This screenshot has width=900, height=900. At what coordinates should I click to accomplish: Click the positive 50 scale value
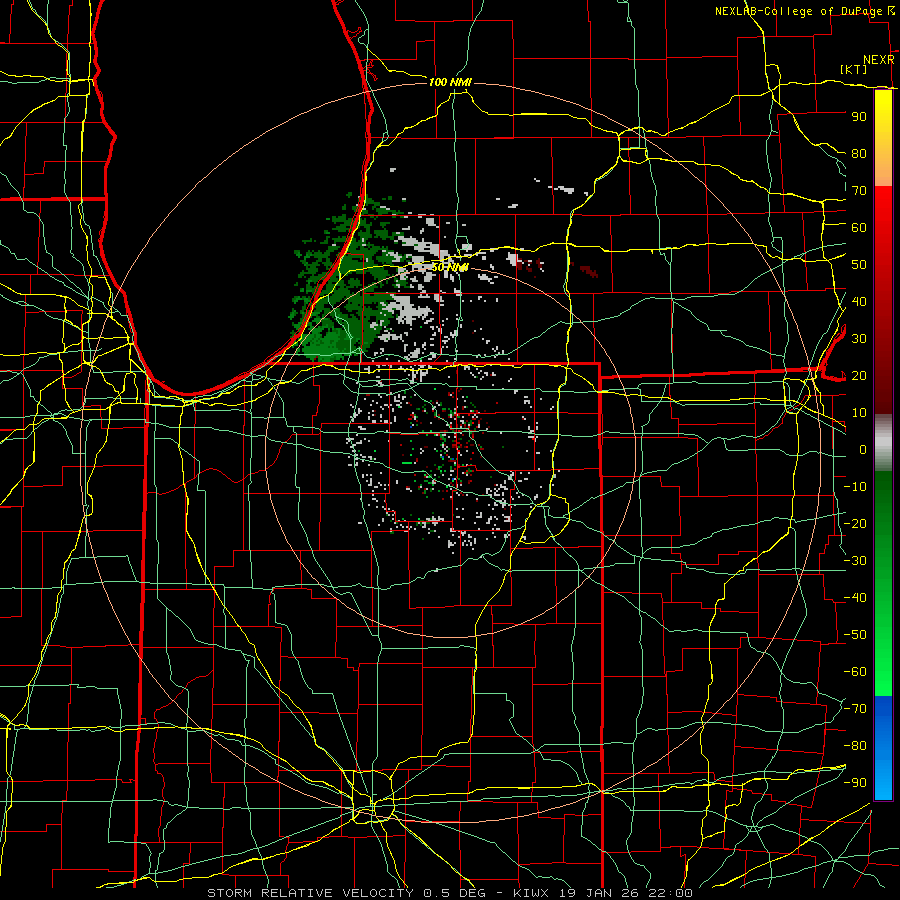click(x=859, y=265)
